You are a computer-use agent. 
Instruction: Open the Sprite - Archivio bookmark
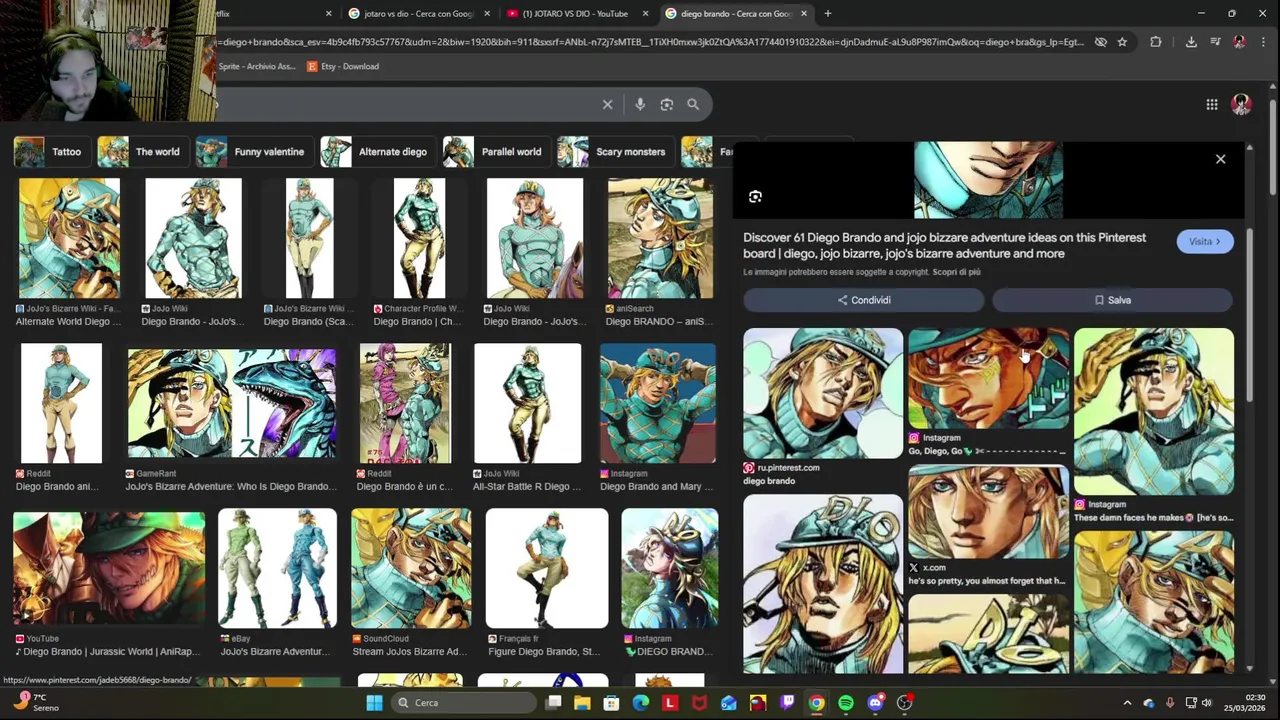coord(256,66)
